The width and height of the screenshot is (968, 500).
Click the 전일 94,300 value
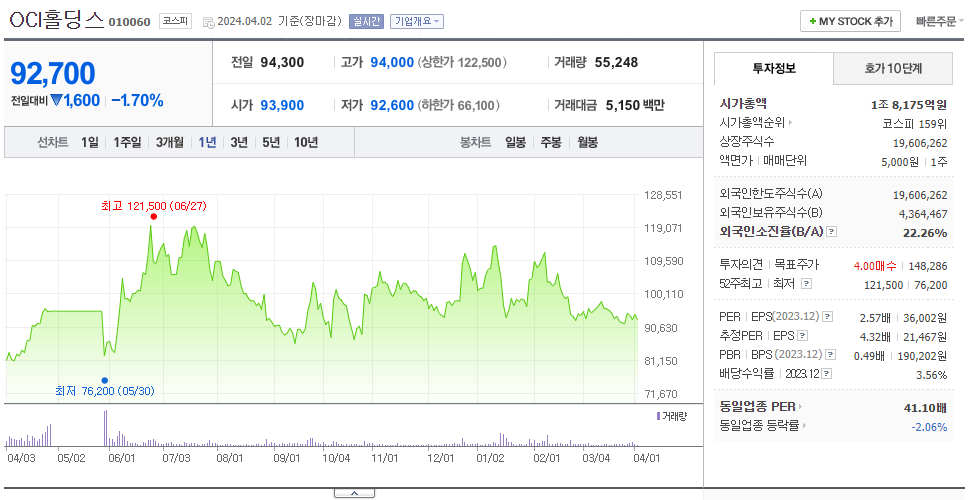pos(282,62)
